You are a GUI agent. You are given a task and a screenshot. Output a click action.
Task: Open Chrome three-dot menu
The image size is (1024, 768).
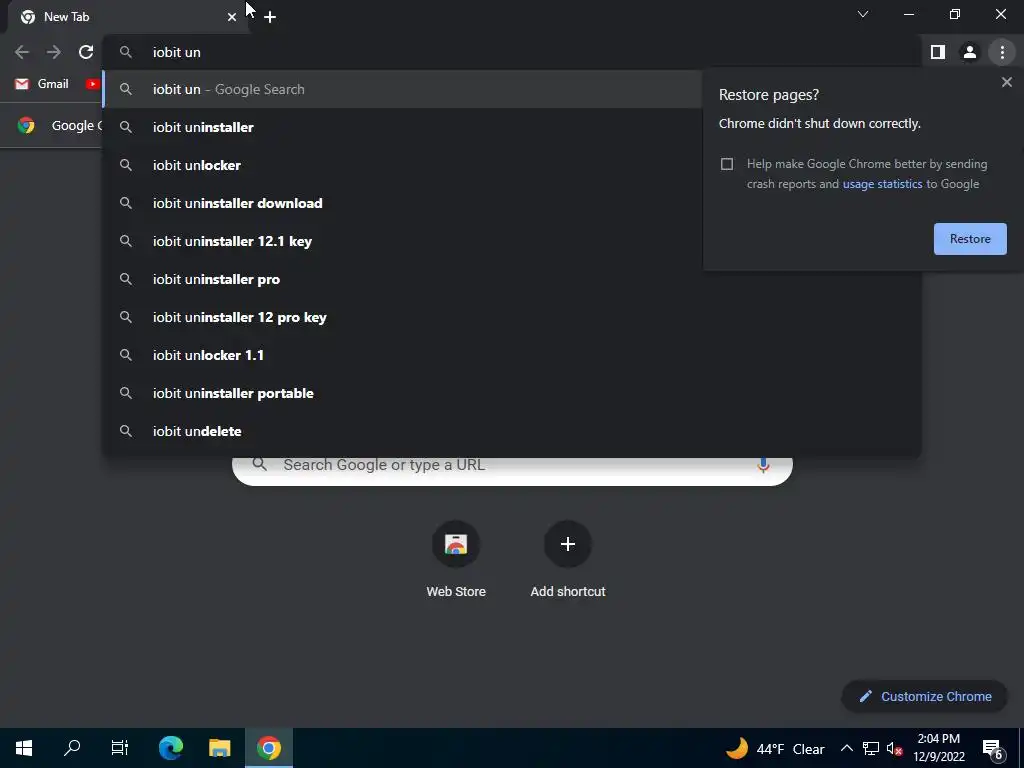pos(1002,52)
